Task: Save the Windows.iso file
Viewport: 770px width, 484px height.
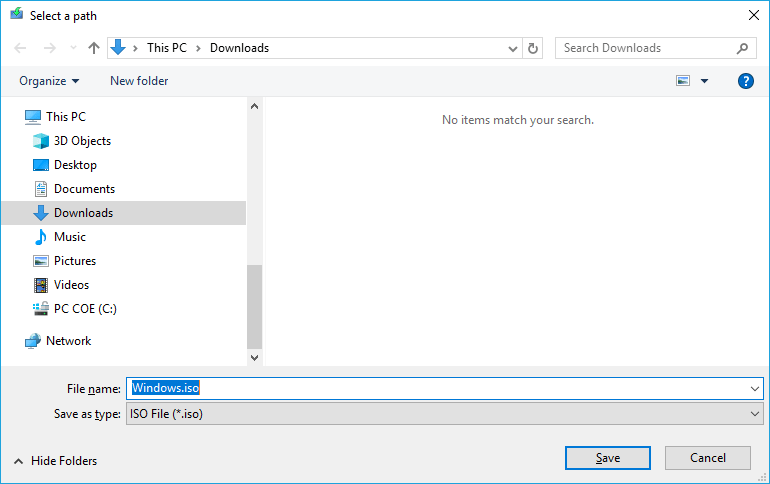Action: click(x=607, y=458)
